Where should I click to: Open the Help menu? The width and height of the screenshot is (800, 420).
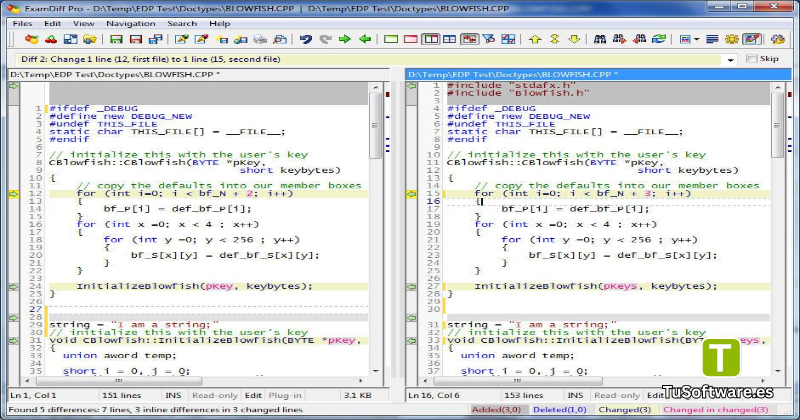(x=219, y=23)
